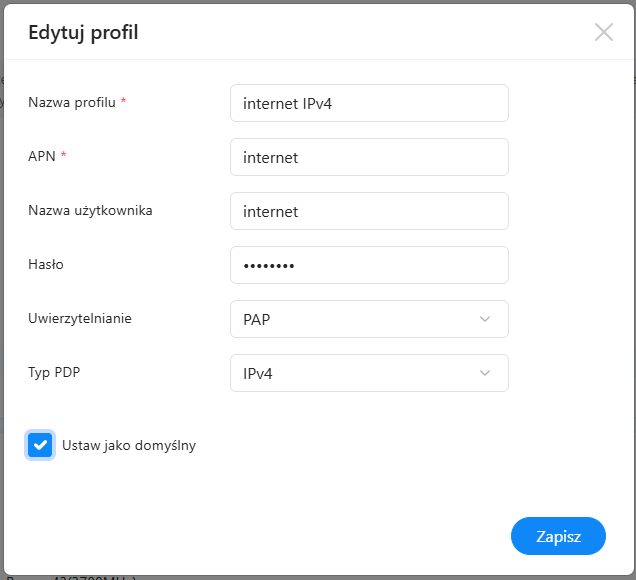This screenshot has width=636, height=580.
Task: Click the Typ PDP field label
Action: (x=54, y=372)
